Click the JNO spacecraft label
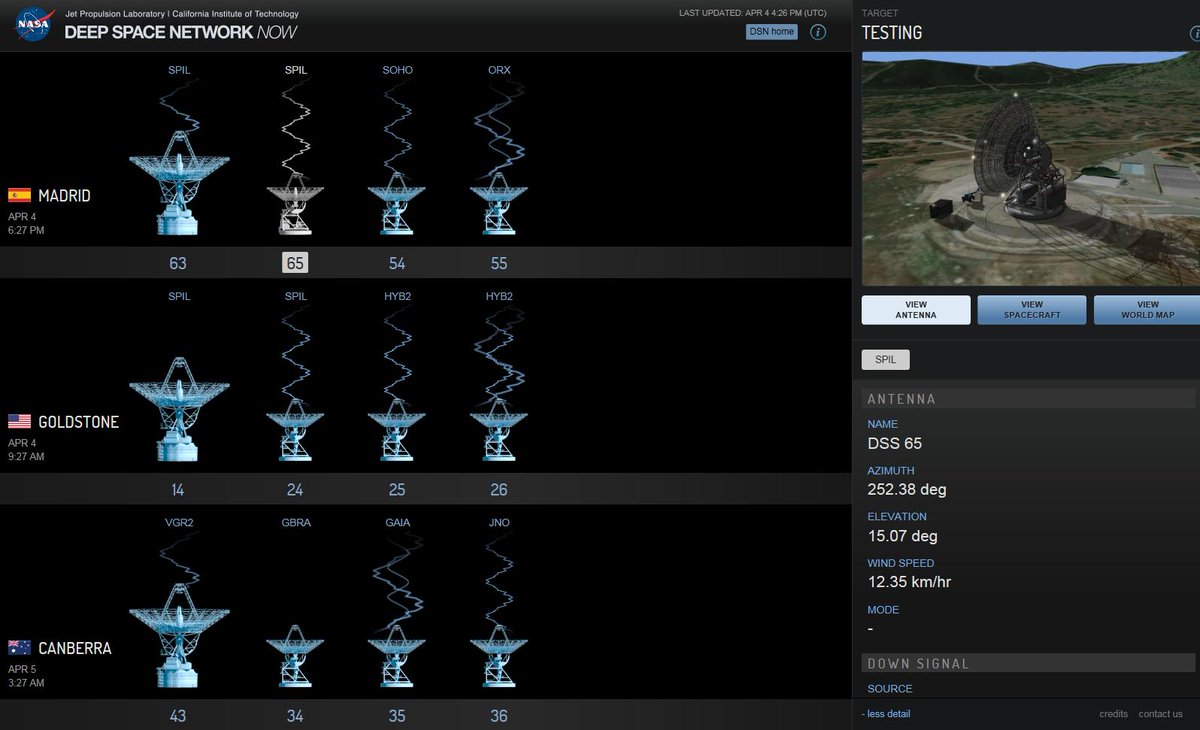Screen dimensions: 1200x730 tap(499, 522)
